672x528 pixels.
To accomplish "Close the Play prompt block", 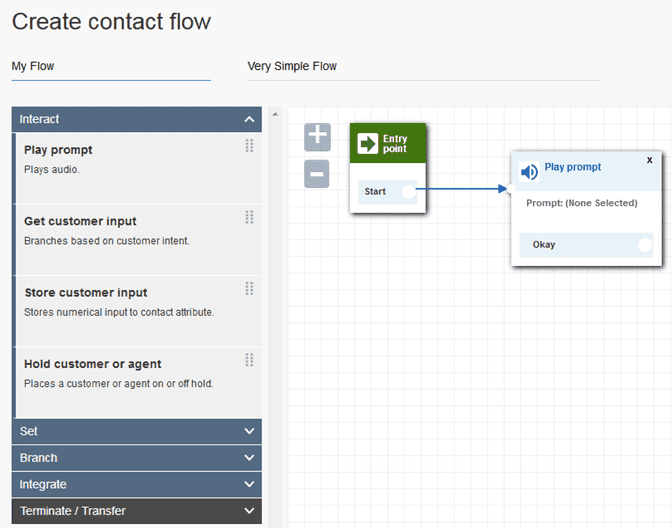I will pyautogui.click(x=649, y=160).
